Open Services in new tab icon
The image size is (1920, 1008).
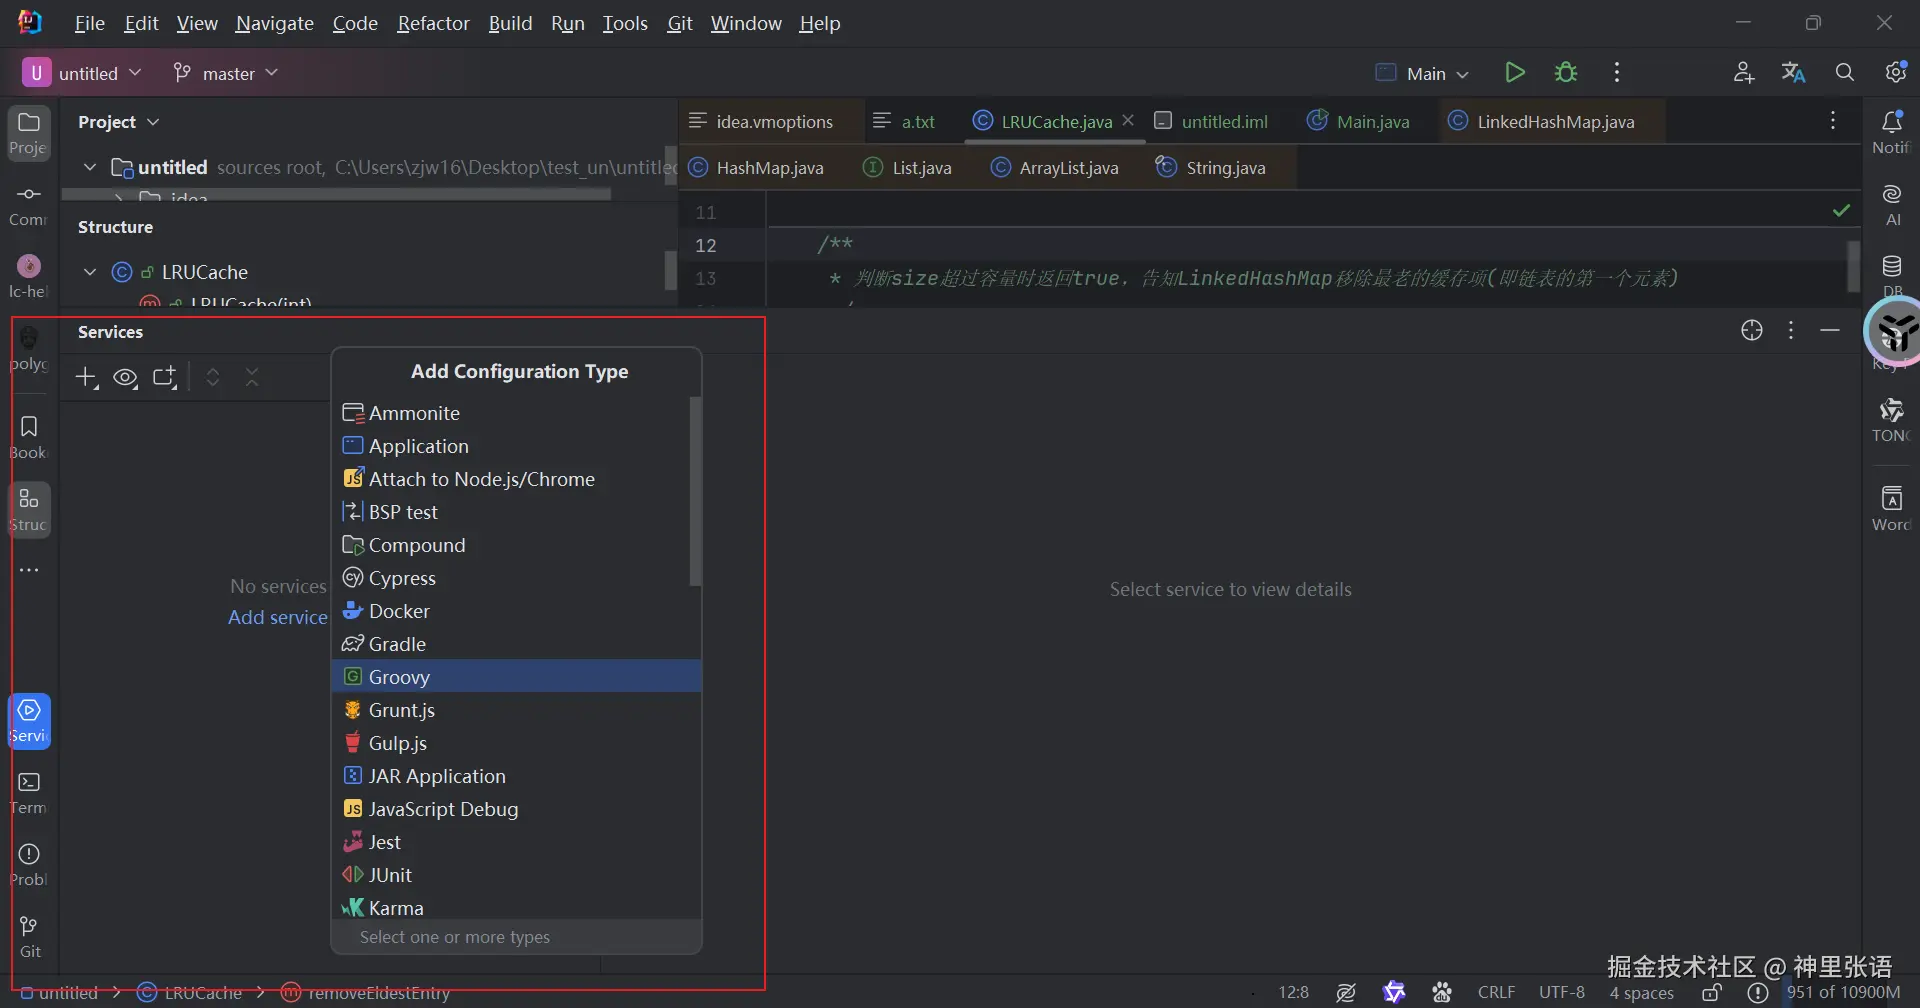pyautogui.click(x=165, y=378)
